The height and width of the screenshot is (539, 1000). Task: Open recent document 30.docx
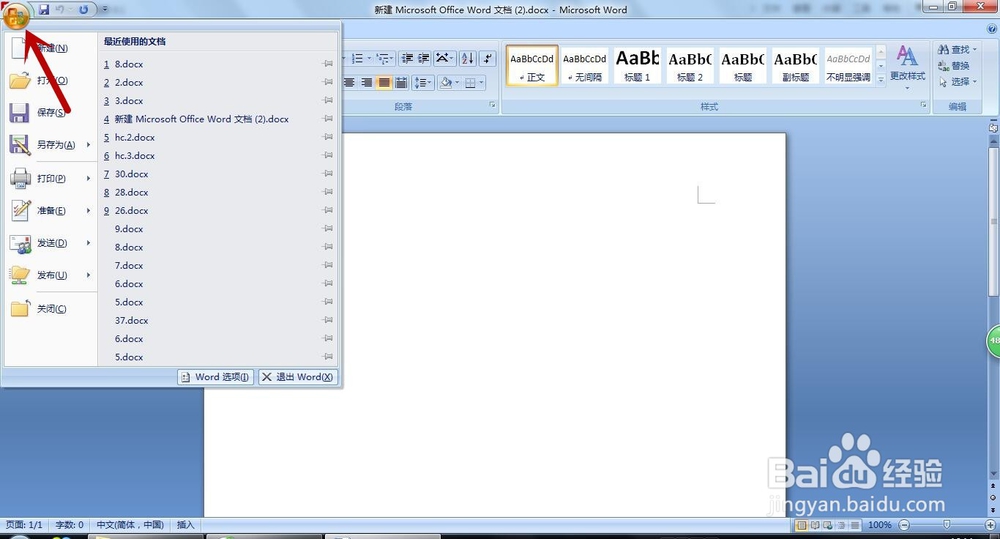click(x=219, y=174)
